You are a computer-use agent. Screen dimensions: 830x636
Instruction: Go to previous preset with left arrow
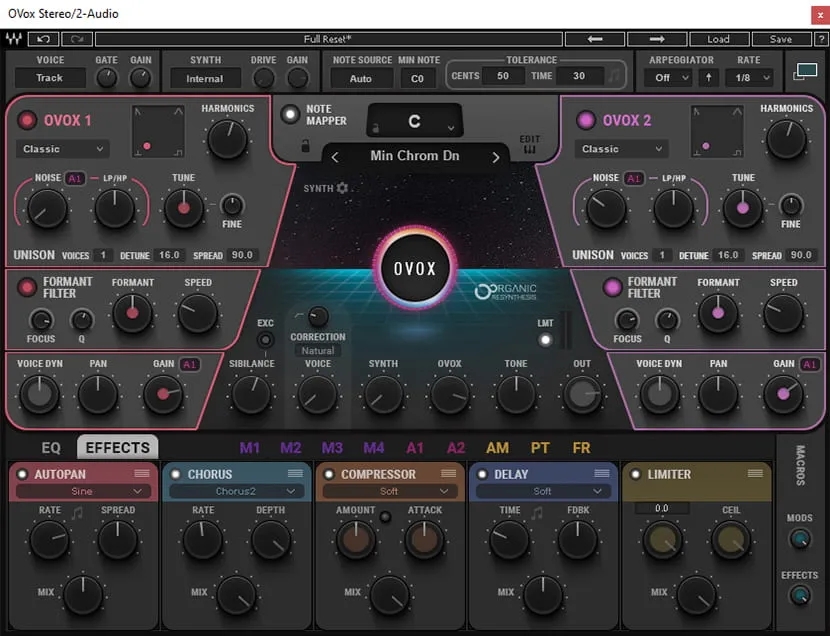(595, 39)
